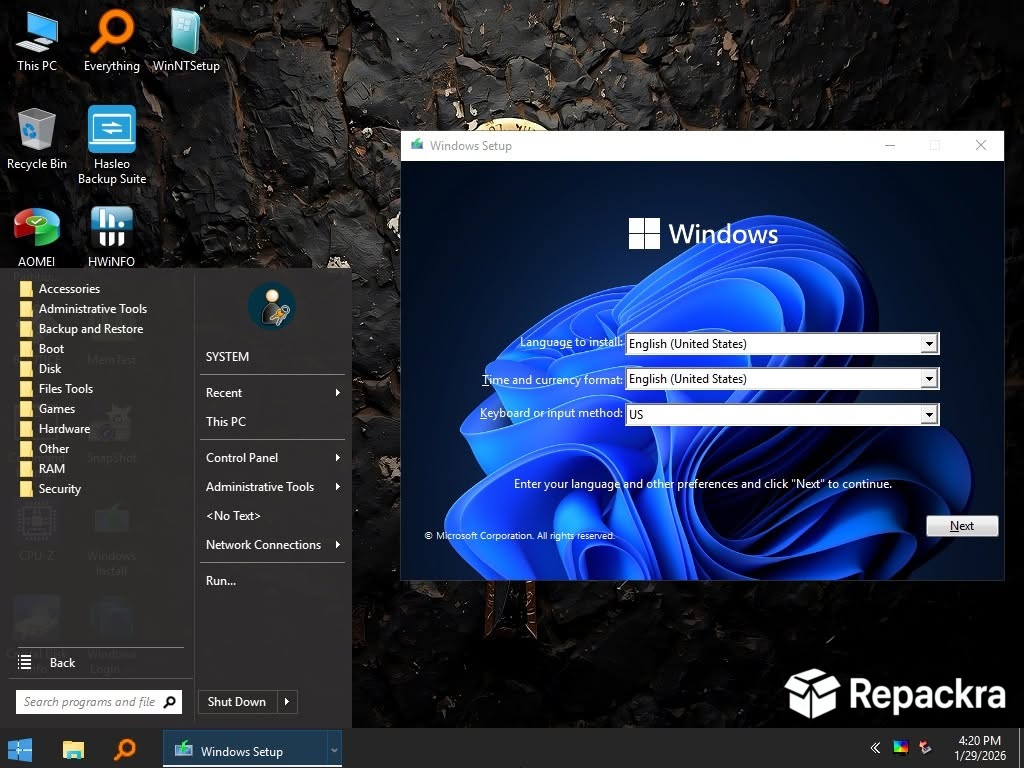Click the SYSTEM user avatar picture

[272, 306]
